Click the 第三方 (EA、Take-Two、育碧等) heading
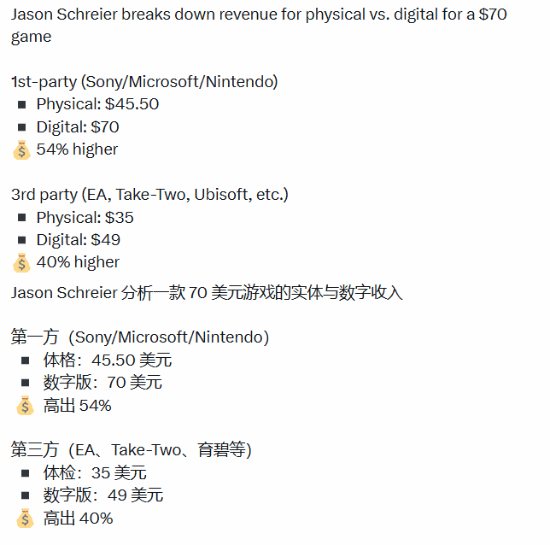550x545 pixels. [131, 450]
